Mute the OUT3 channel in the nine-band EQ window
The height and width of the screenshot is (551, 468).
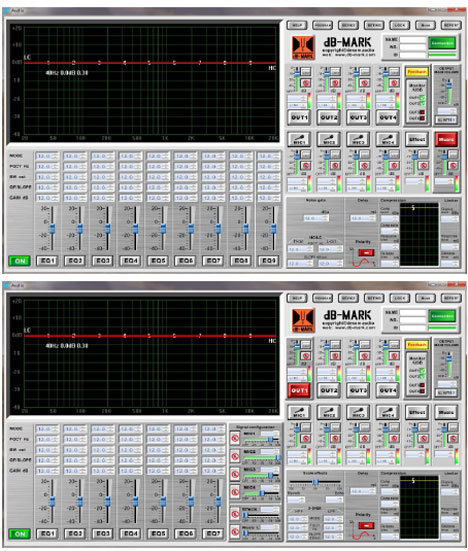click(364, 83)
